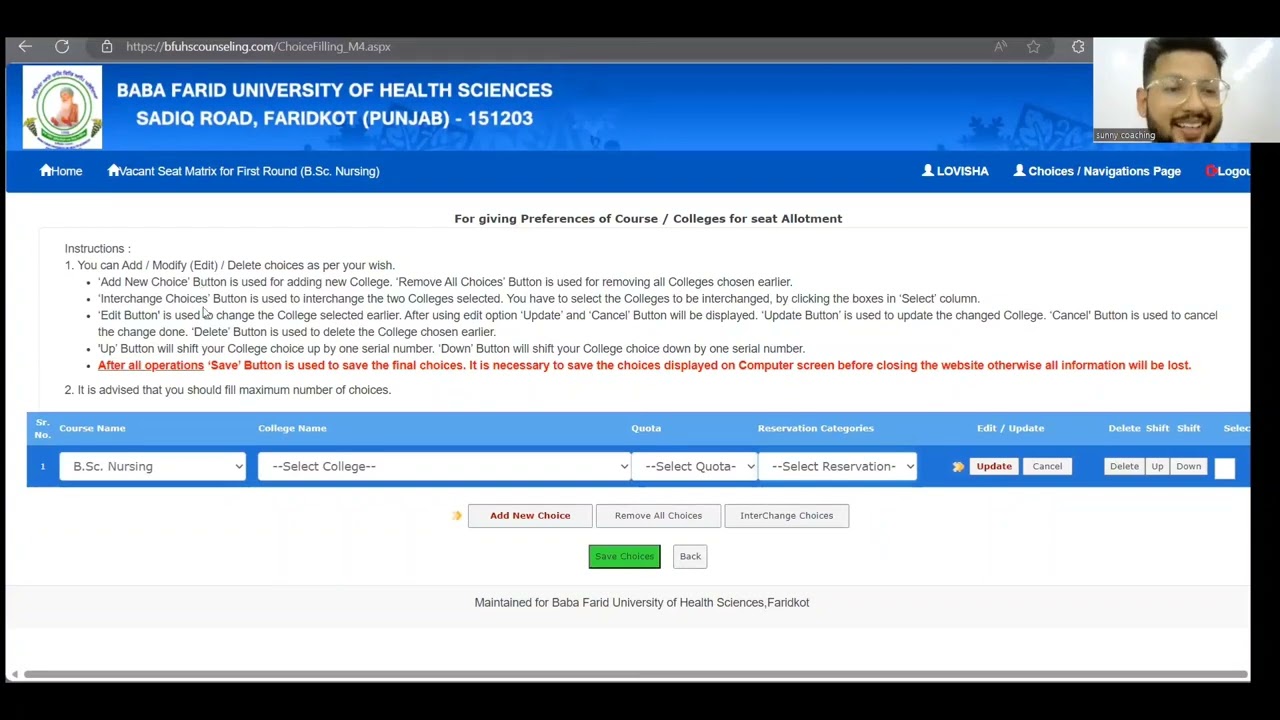The width and height of the screenshot is (1280, 720).
Task: Open browser extensions icon
Action: pos(1078,46)
